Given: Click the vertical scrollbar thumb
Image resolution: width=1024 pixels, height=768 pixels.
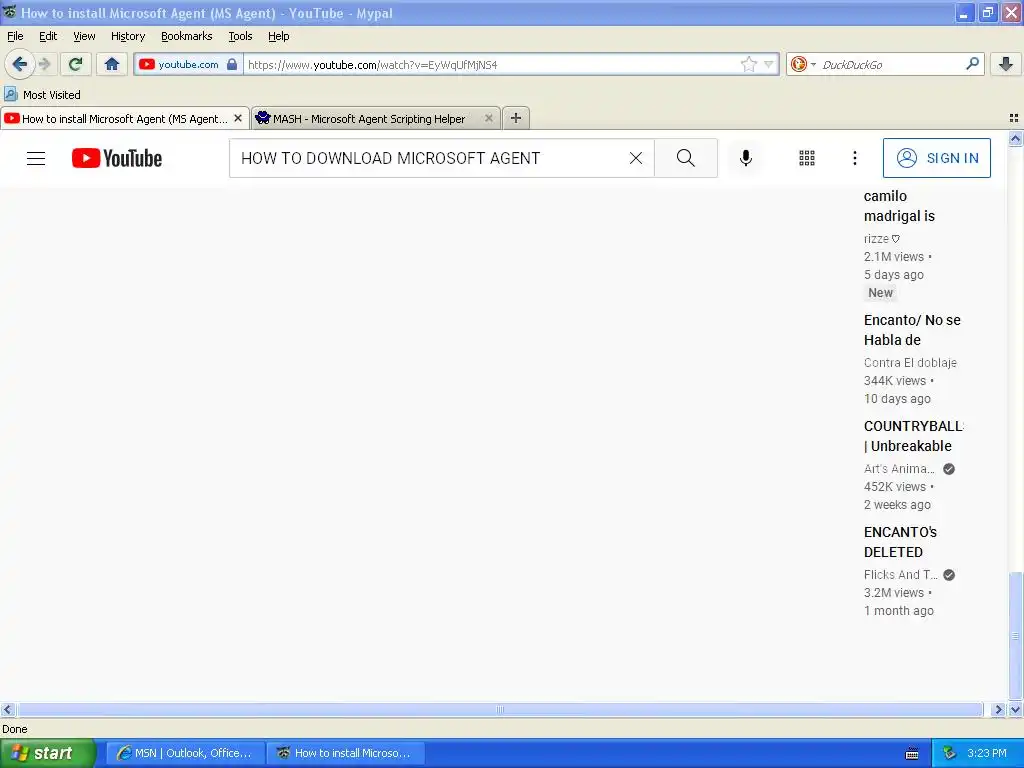Looking at the screenshot, I should coord(1016,635).
